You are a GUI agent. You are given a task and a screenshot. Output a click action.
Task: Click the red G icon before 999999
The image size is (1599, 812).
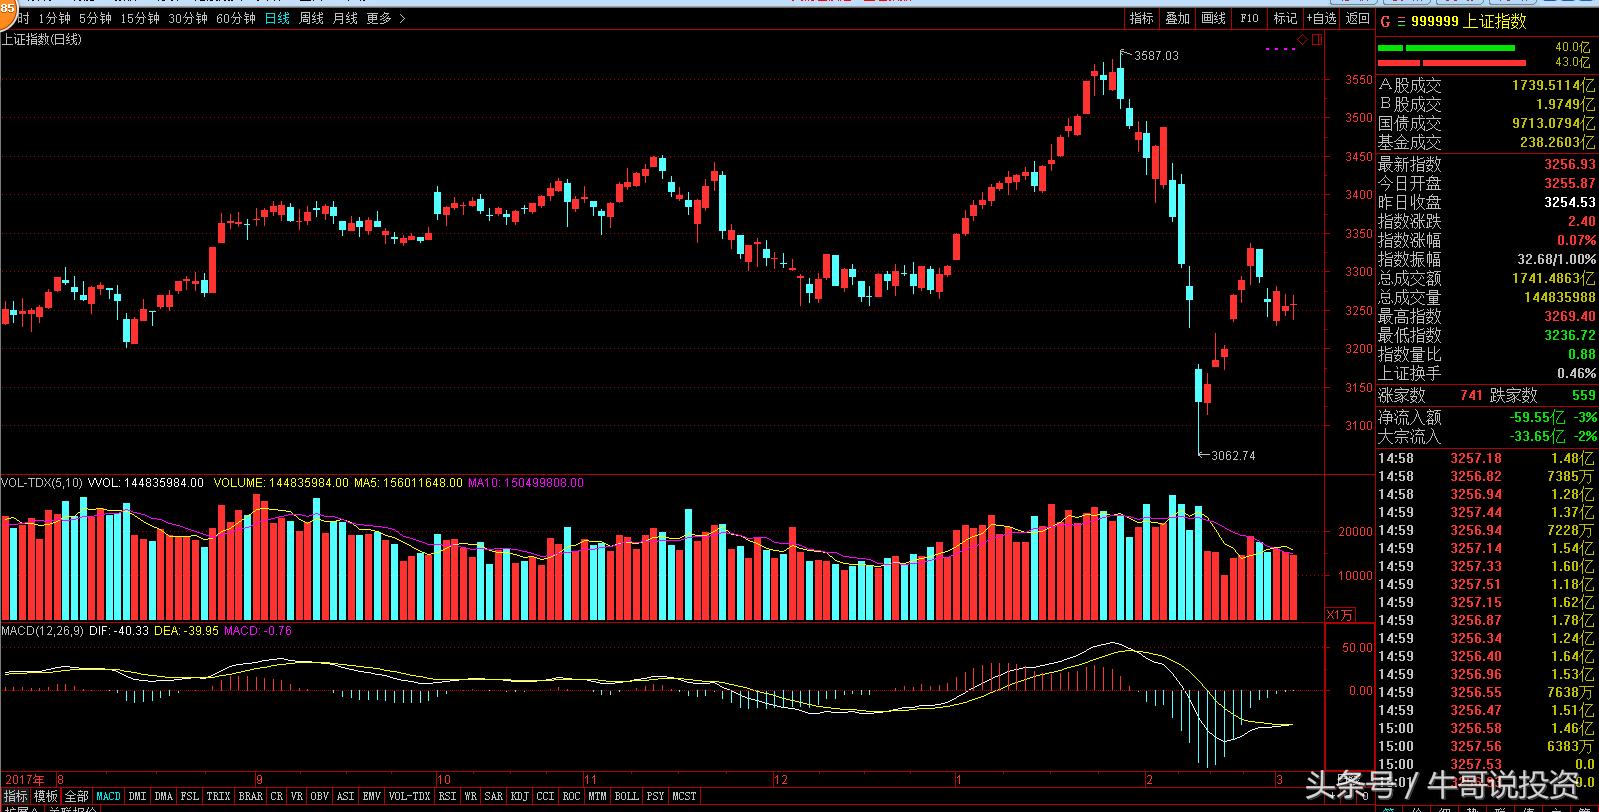point(1385,21)
